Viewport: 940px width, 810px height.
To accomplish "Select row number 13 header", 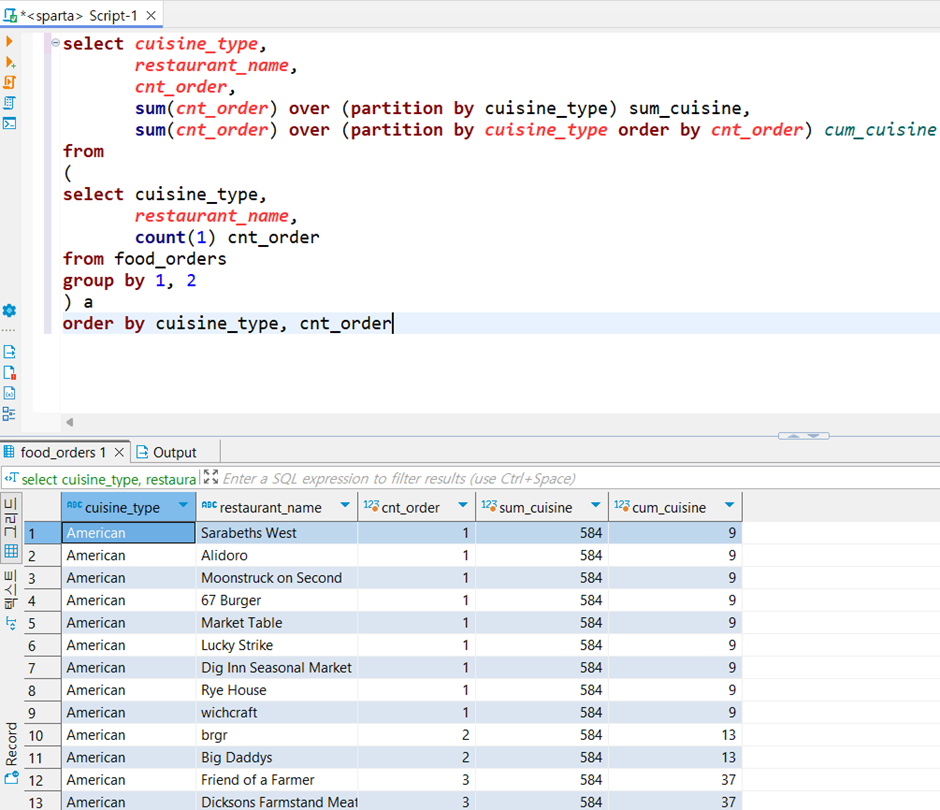I will point(43,802).
